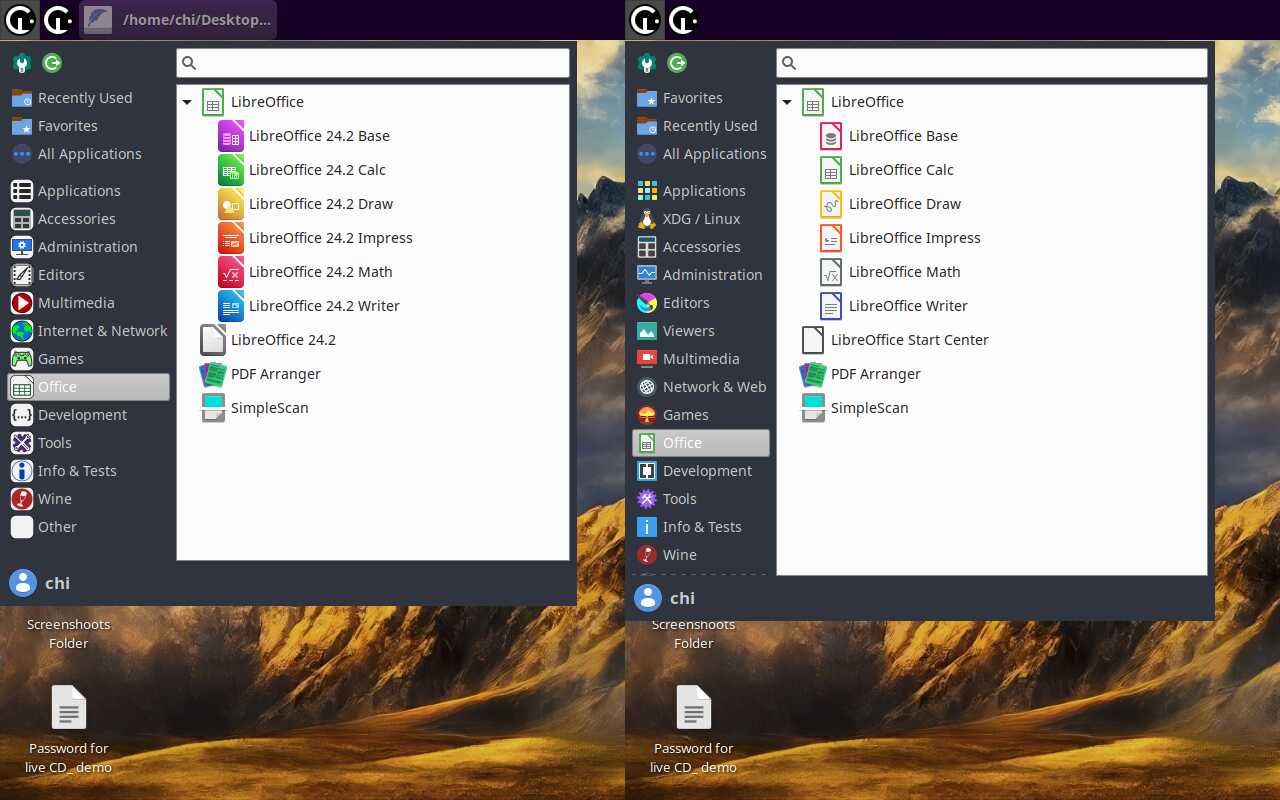Launch LibreOffice 24.2 Draw via its yellow icon
Viewport: 1280px width, 800px height.
pyautogui.click(x=231, y=204)
